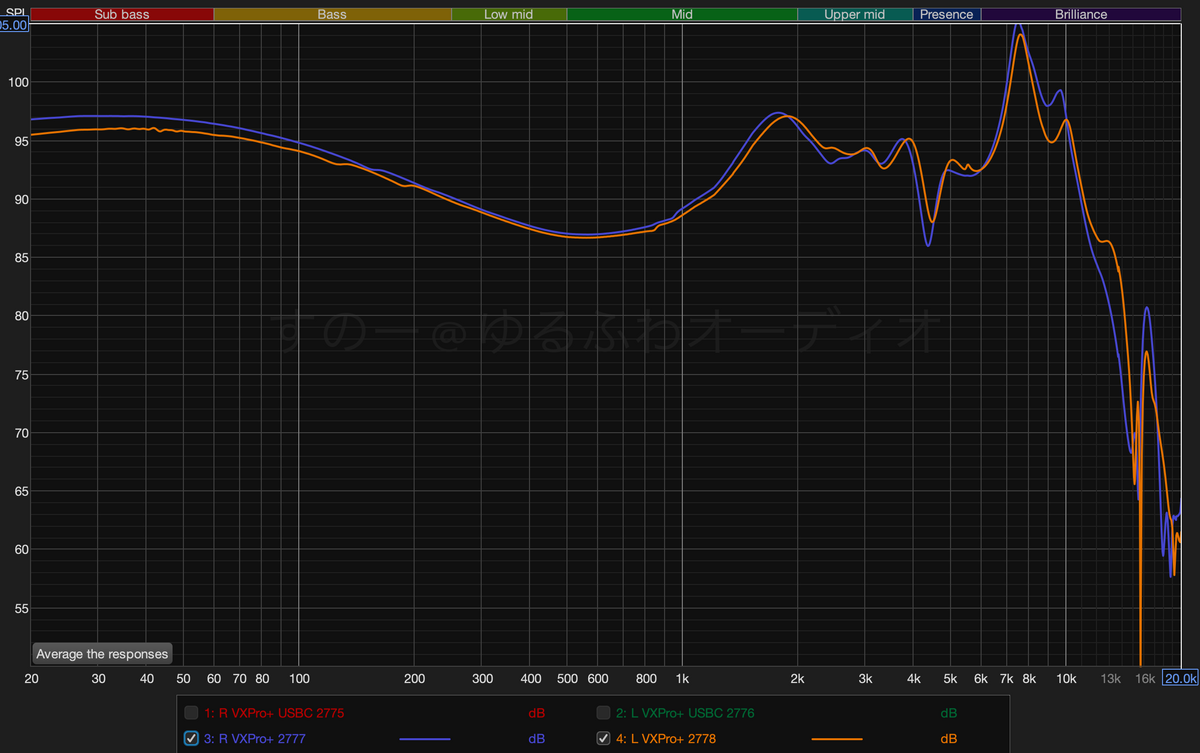The width and height of the screenshot is (1200, 753).
Task: Enable the 1: R VXPro+ USBC 2775 trace checkbox
Action: click(x=191, y=713)
